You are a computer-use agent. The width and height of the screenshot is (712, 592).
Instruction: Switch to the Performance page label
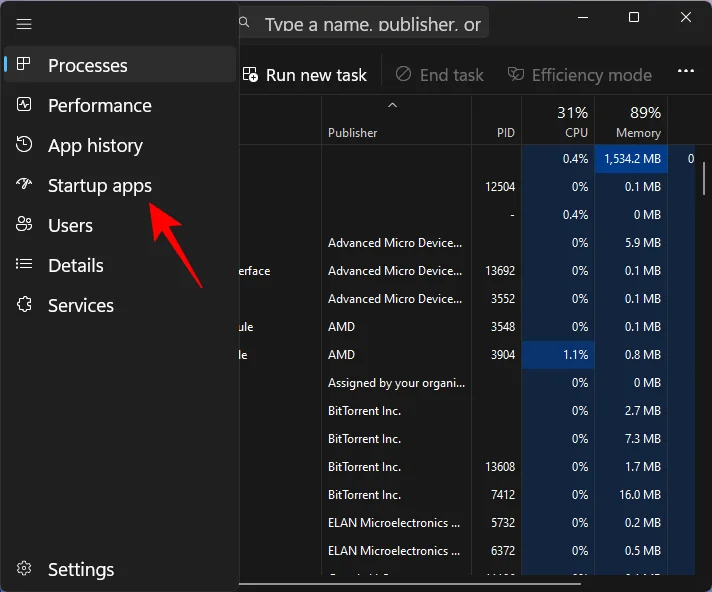(x=100, y=105)
